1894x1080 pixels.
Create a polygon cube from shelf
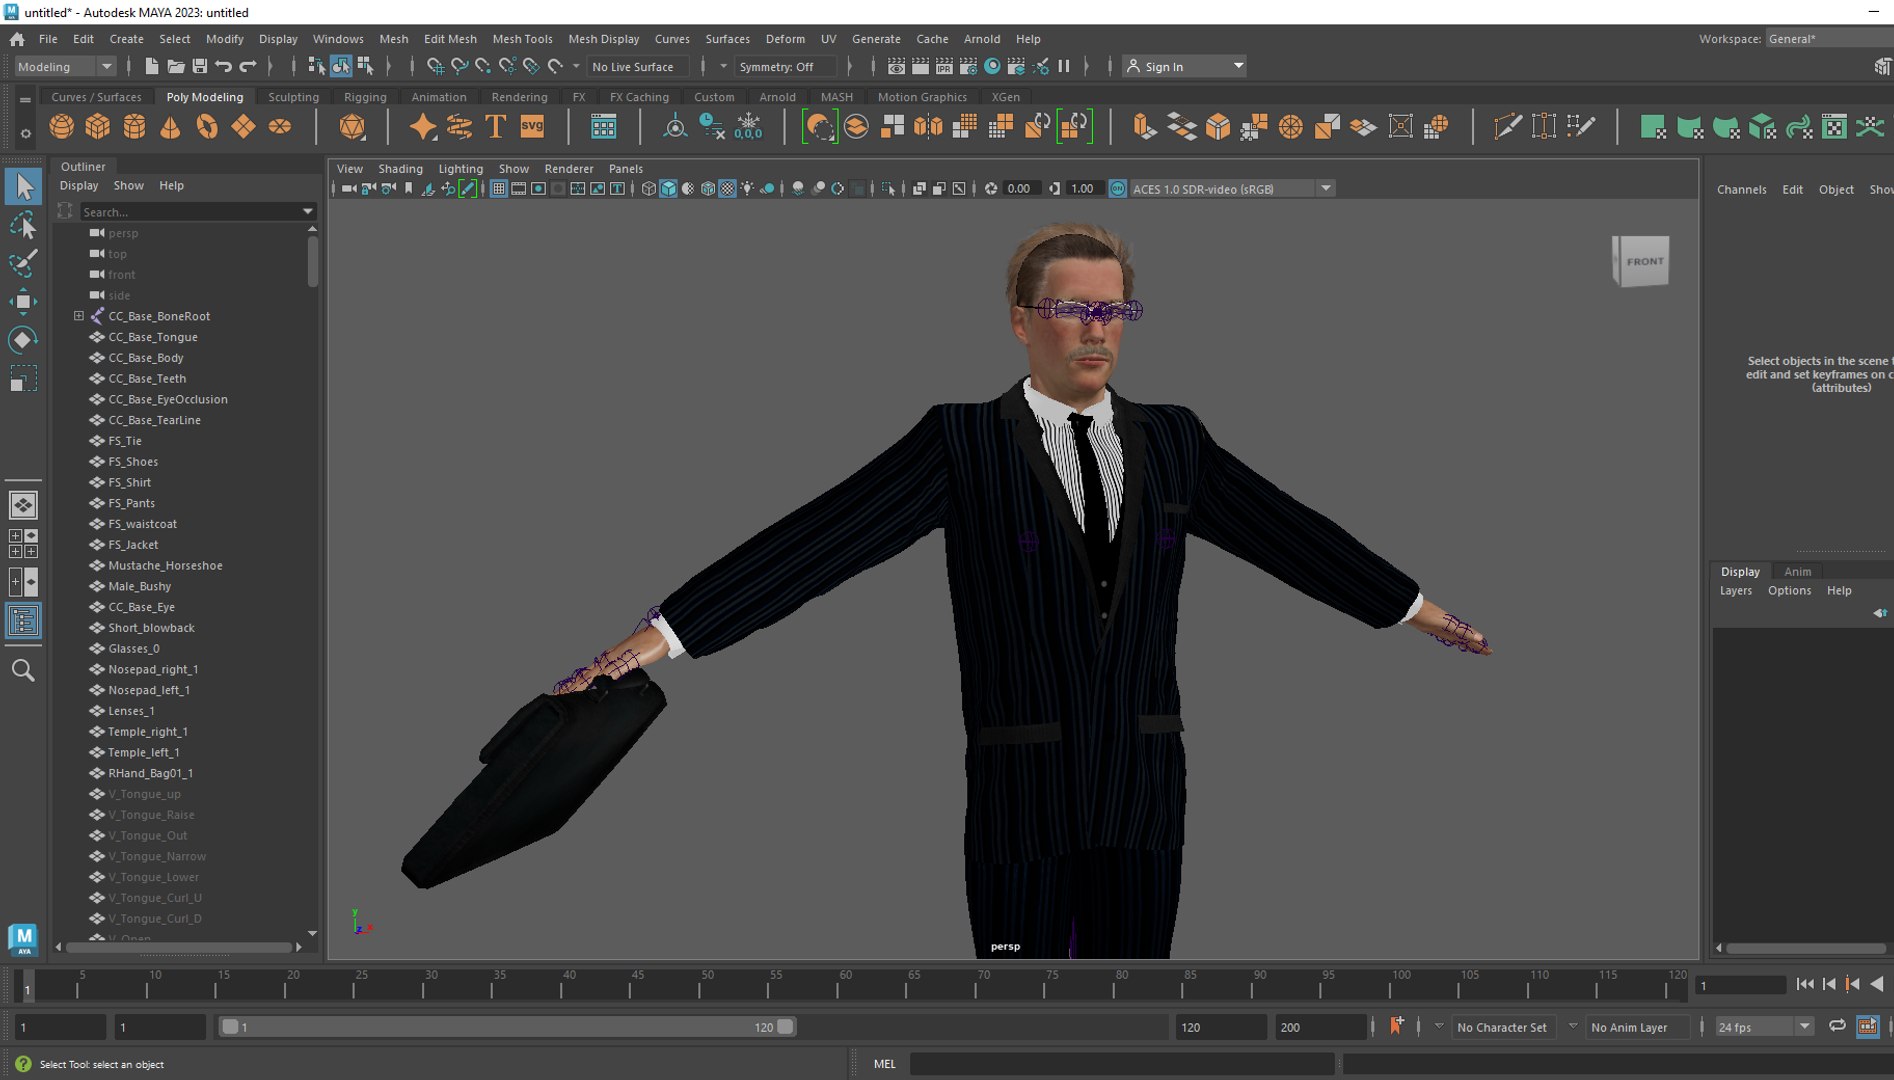(98, 127)
